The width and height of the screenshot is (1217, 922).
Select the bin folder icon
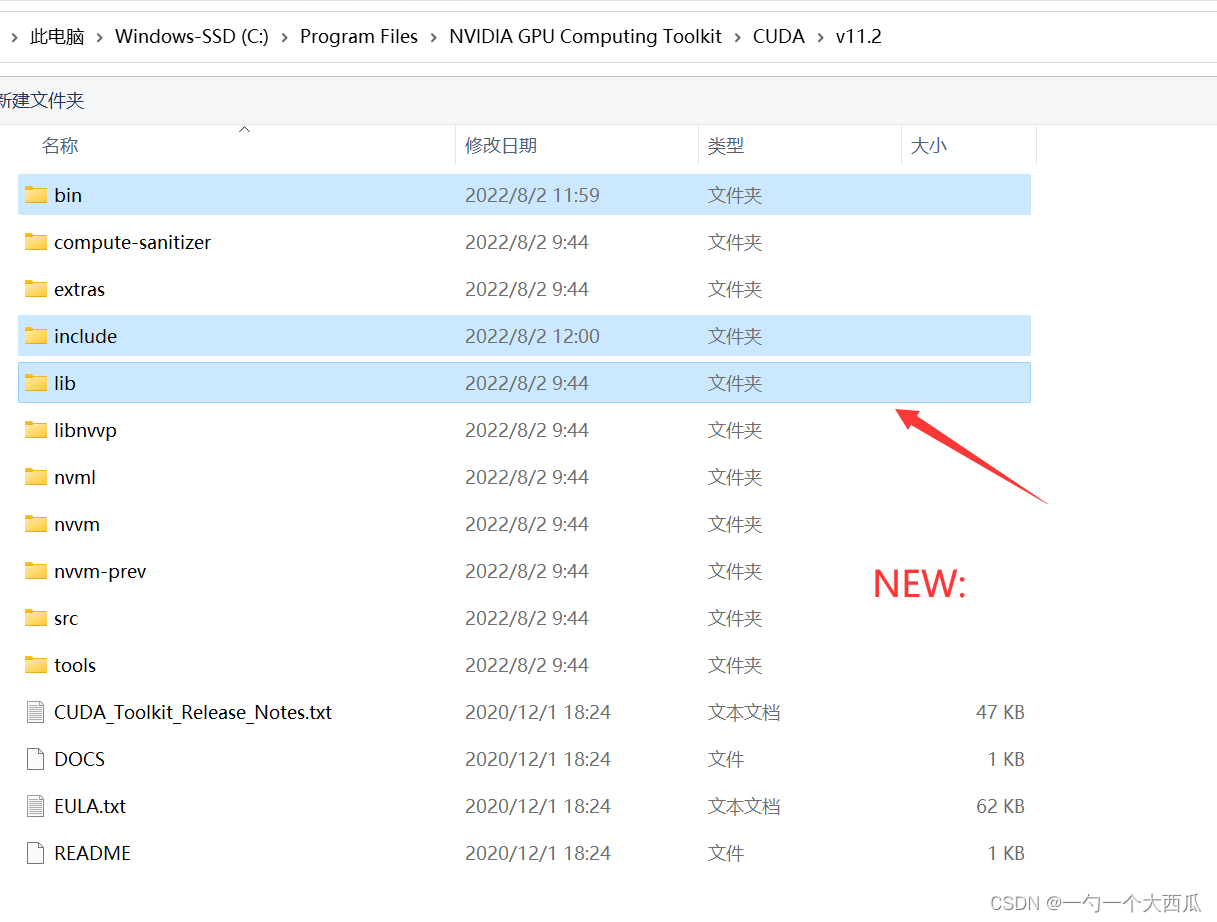pyautogui.click(x=36, y=195)
